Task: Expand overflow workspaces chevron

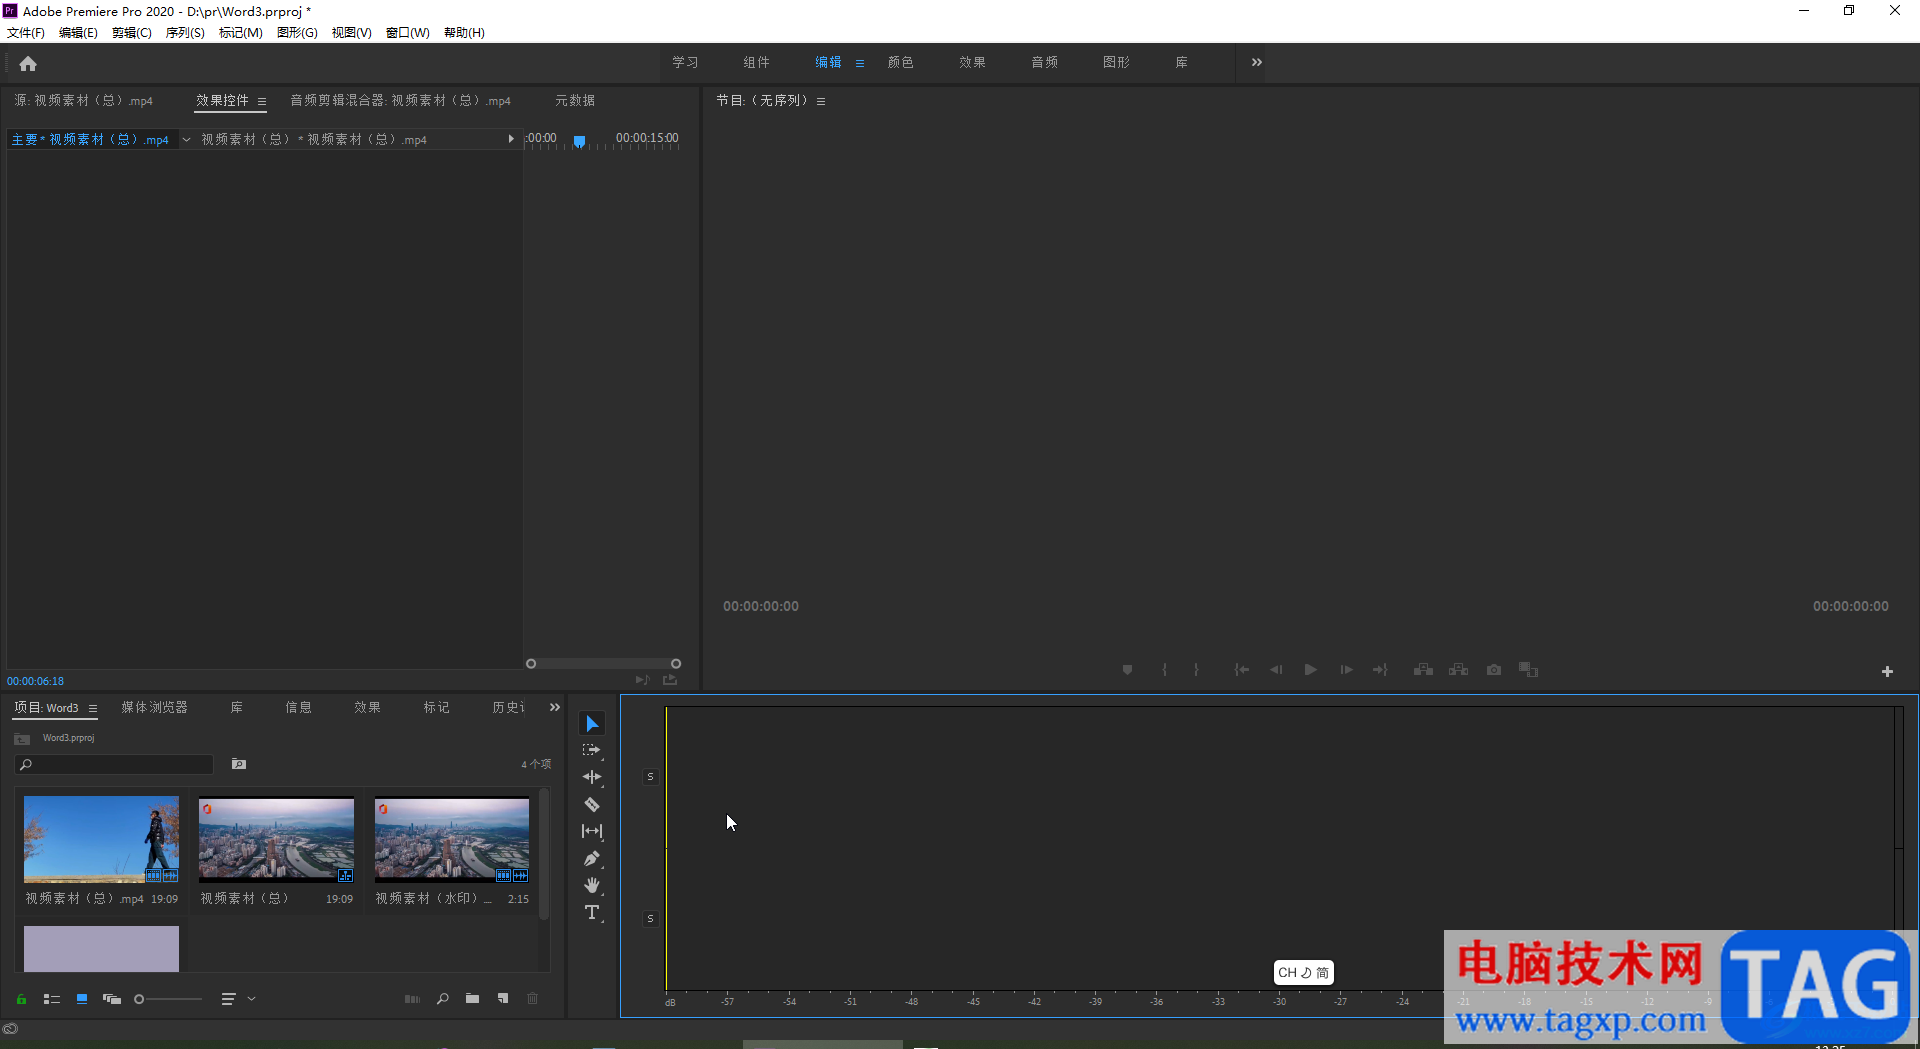Action: pyautogui.click(x=1257, y=62)
